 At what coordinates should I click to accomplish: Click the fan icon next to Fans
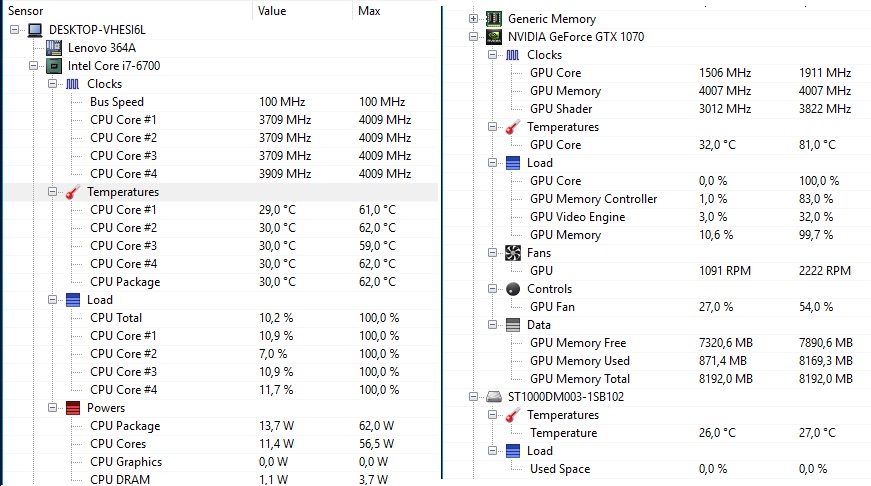click(x=513, y=253)
